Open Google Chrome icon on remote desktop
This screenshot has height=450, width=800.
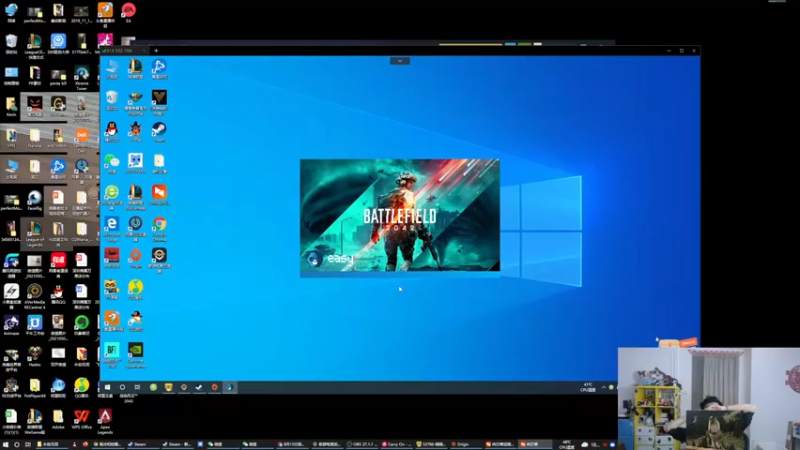click(x=159, y=226)
